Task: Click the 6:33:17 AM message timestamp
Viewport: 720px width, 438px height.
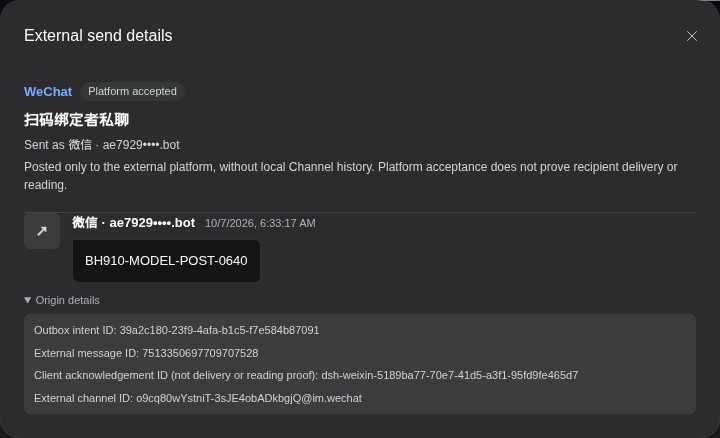Action: click(260, 223)
